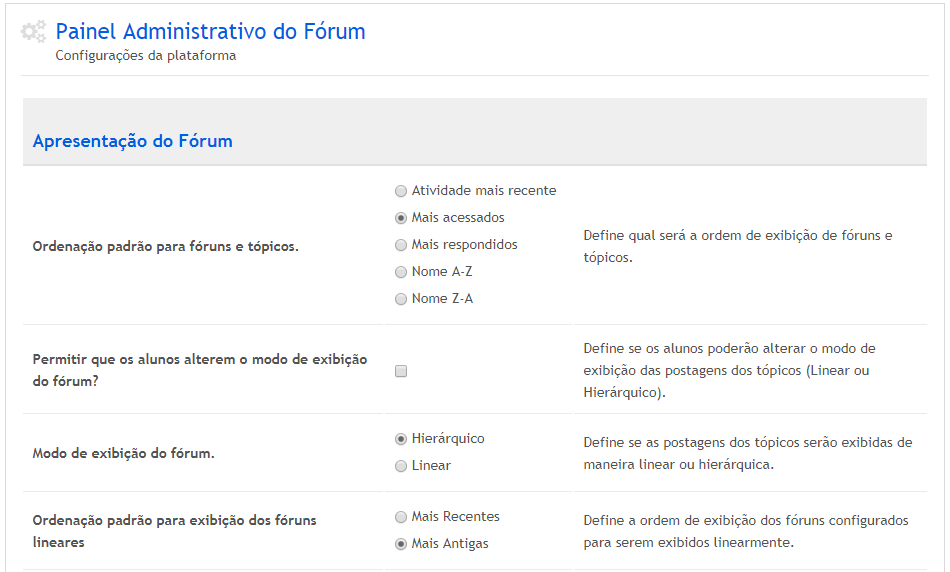Click the 'Painel Administrativo do Fórum' title
The image size is (950, 572).
210,32
